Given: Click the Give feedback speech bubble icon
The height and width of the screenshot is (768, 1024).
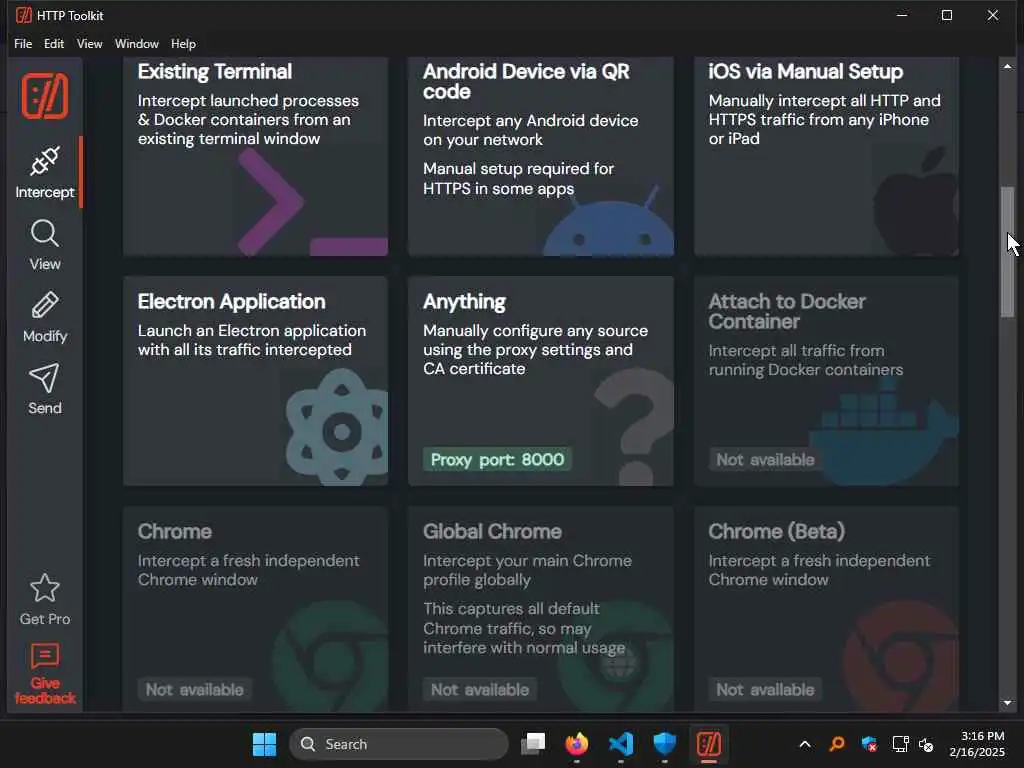Looking at the screenshot, I should click(x=44, y=656).
